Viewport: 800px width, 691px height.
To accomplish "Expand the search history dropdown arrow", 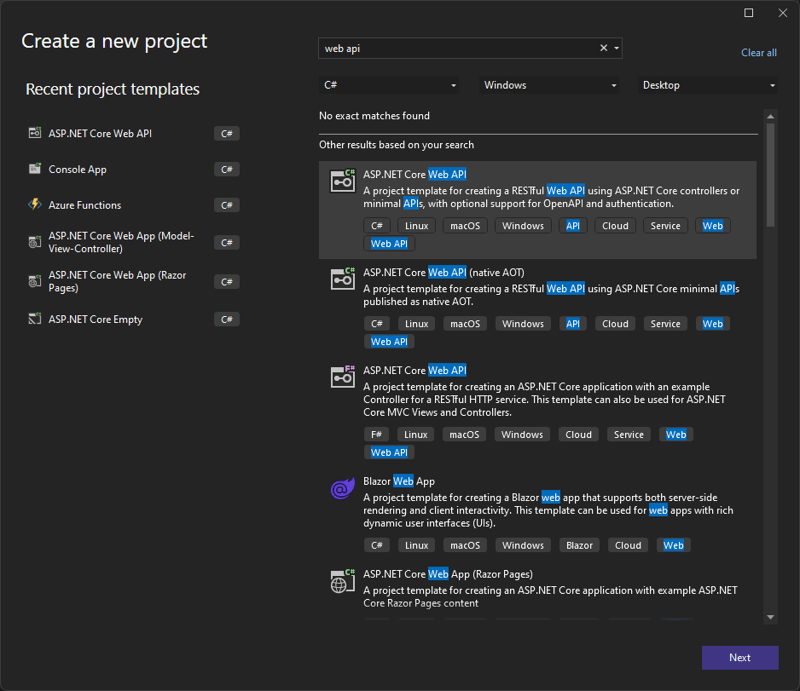I will (x=616, y=48).
